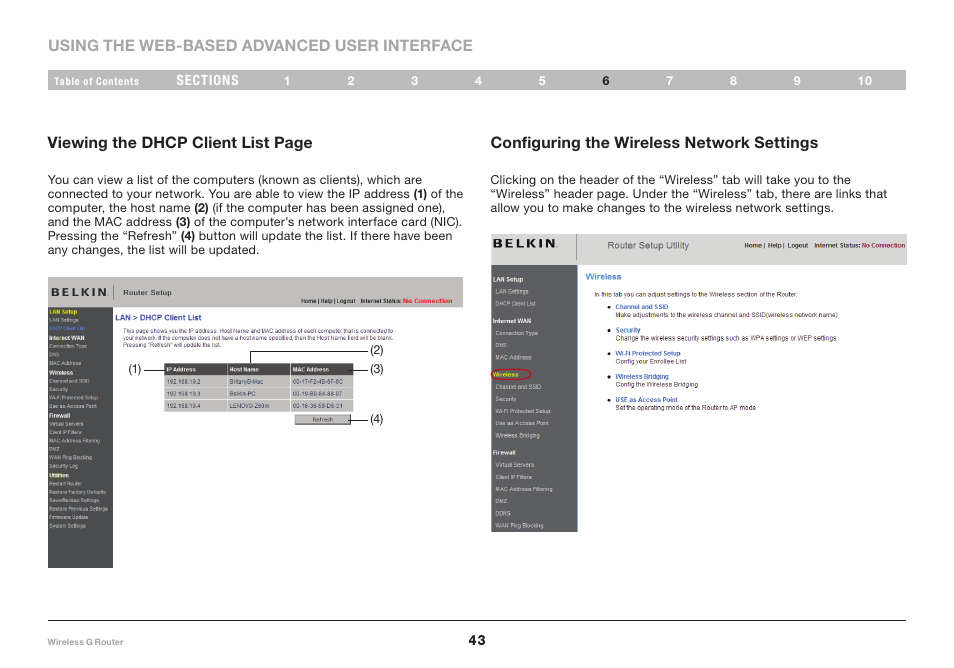This screenshot has height=668, width=954.
Task: Jump to section 3 in header bar
Action: pos(414,81)
